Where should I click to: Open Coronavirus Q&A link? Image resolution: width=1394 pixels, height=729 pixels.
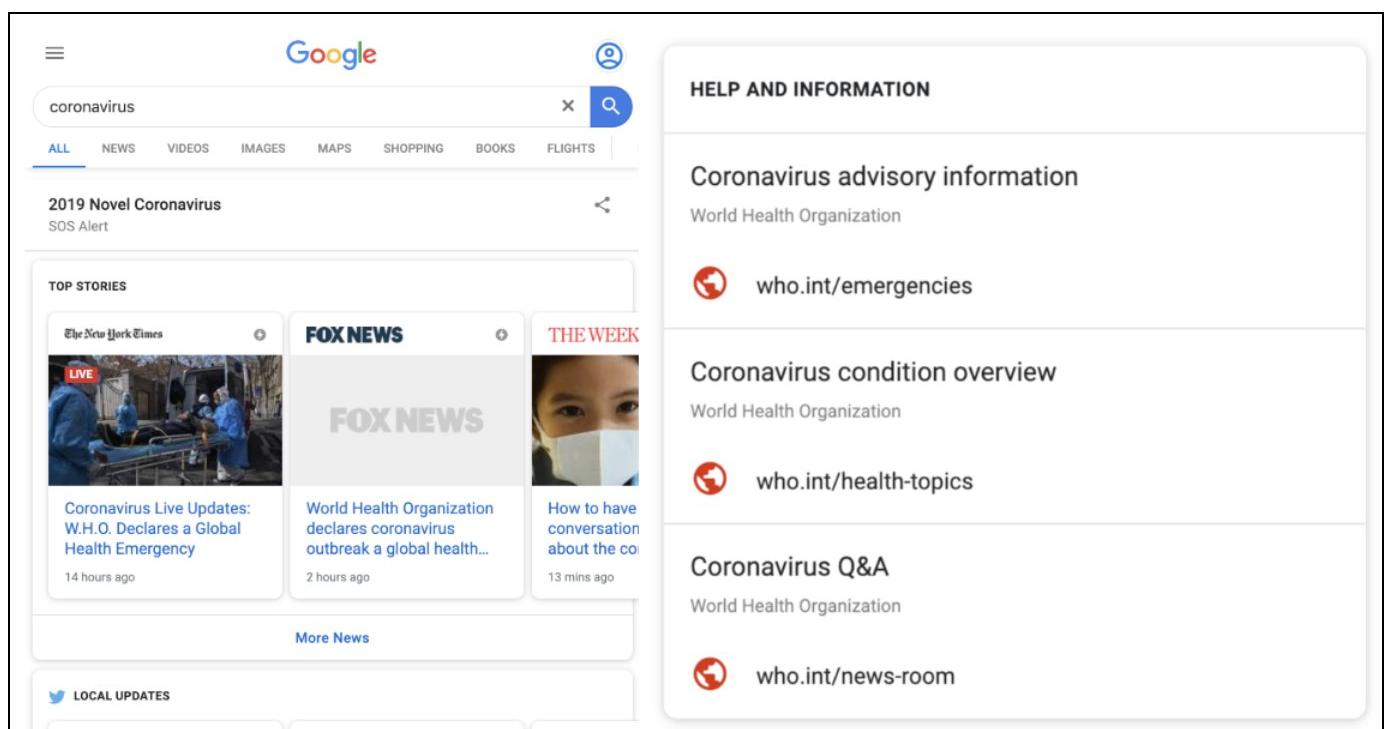(790, 567)
